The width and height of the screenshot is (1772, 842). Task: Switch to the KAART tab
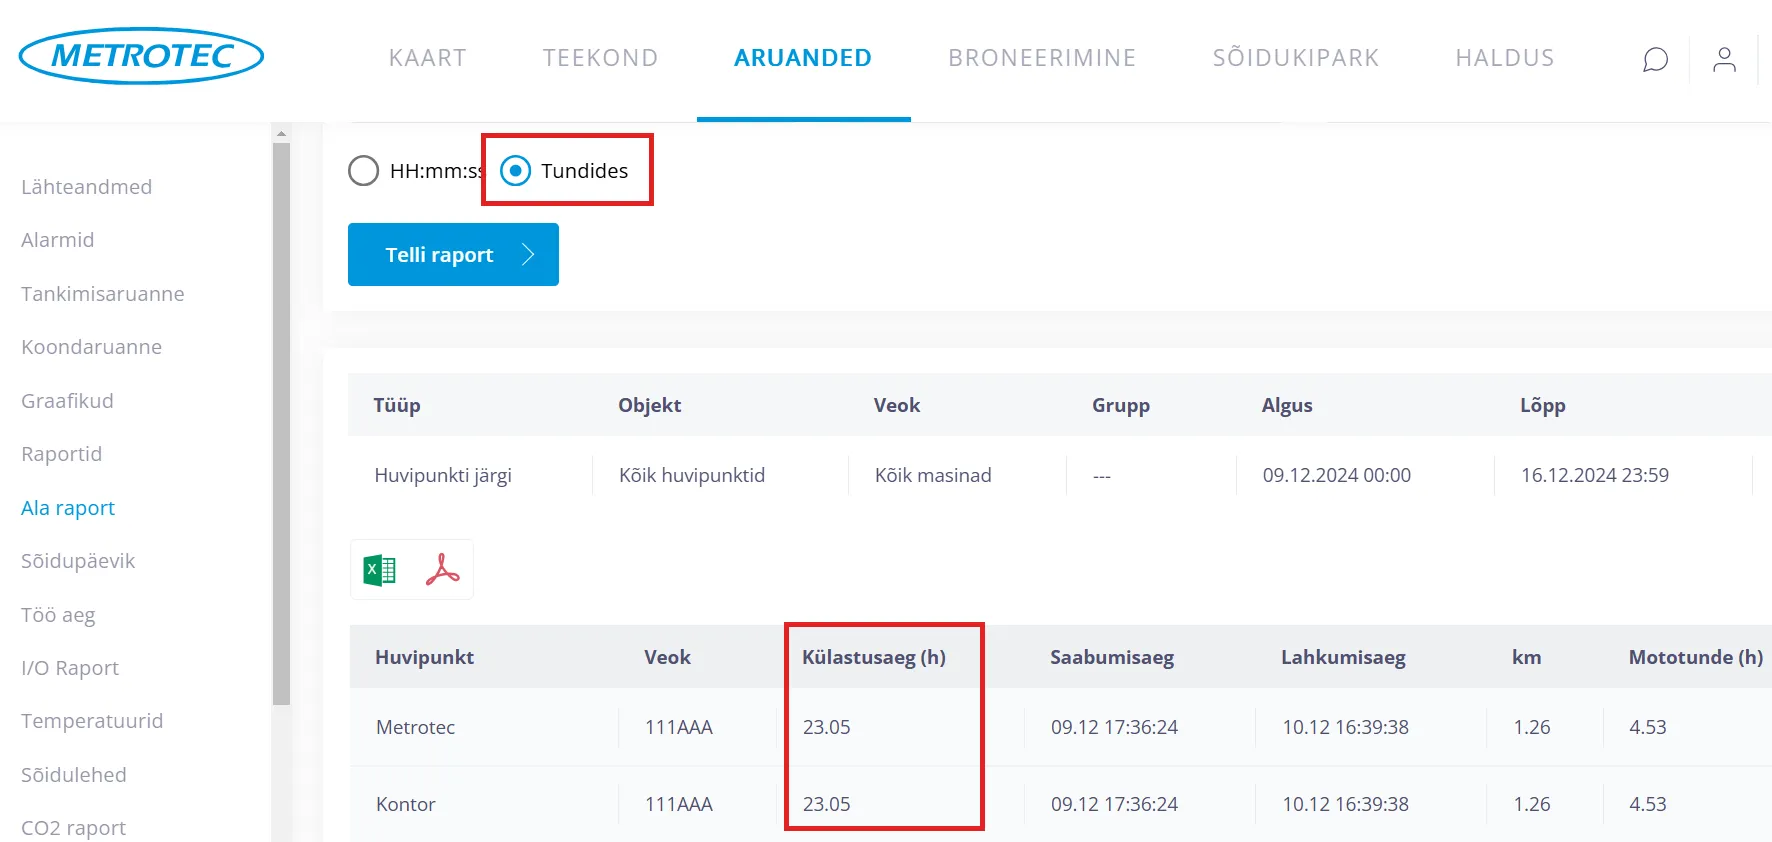tap(427, 58)
